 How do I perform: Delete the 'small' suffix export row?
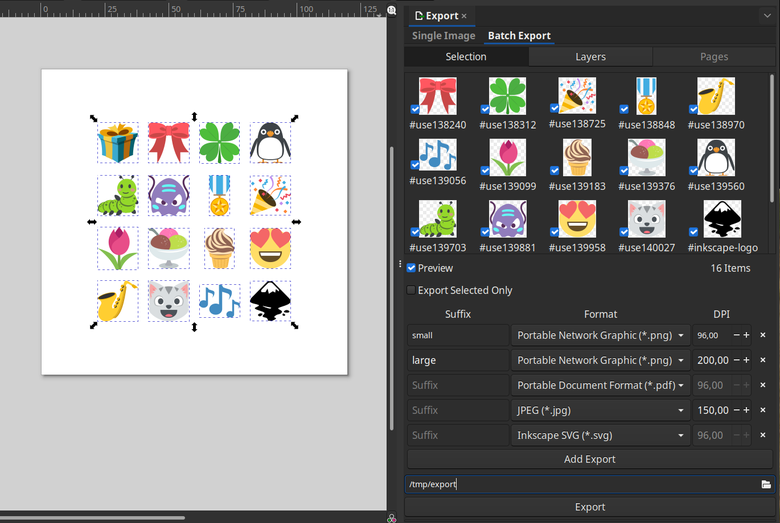[763, 335]
